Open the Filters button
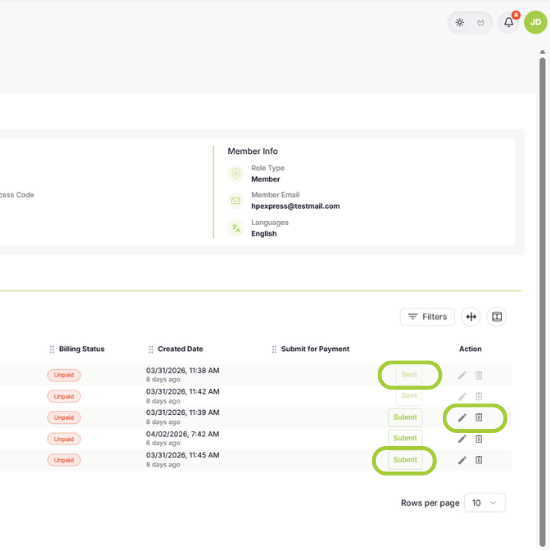The image size is (550, 550). 427,317
